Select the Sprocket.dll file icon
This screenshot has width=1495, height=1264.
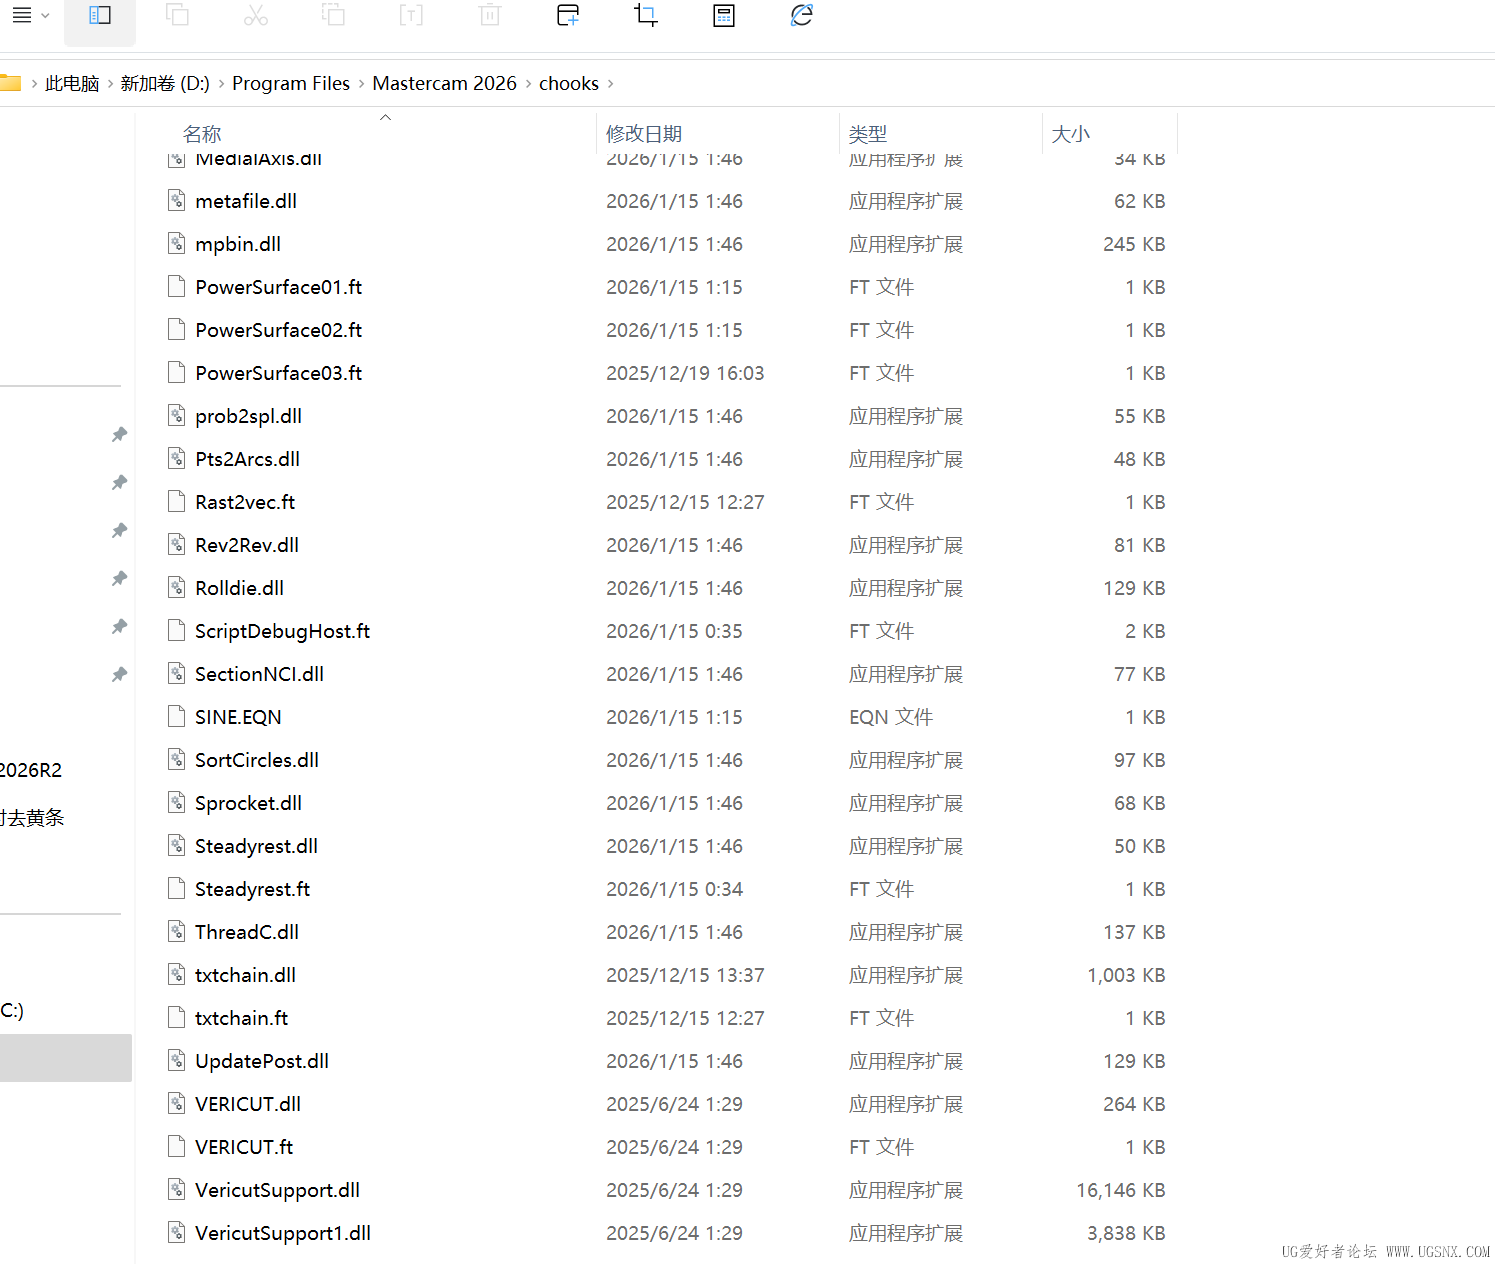point(177,803)
